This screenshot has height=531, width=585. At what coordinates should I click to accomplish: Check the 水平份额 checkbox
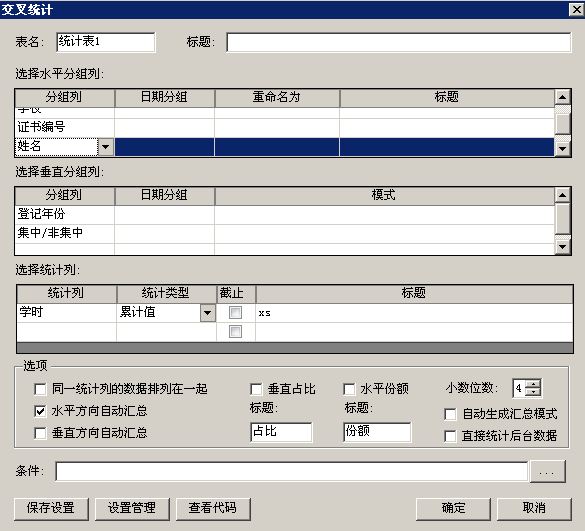click(349, 389)
